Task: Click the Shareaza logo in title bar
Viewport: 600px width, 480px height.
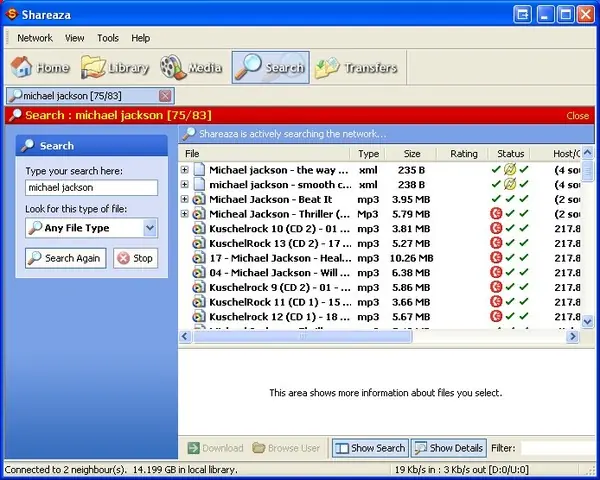Action: pos(12,15)
